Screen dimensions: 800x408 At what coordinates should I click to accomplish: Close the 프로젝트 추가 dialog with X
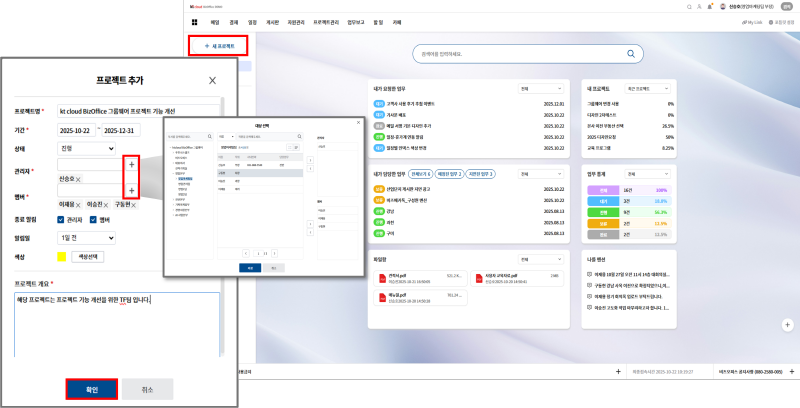click(212, 80)
